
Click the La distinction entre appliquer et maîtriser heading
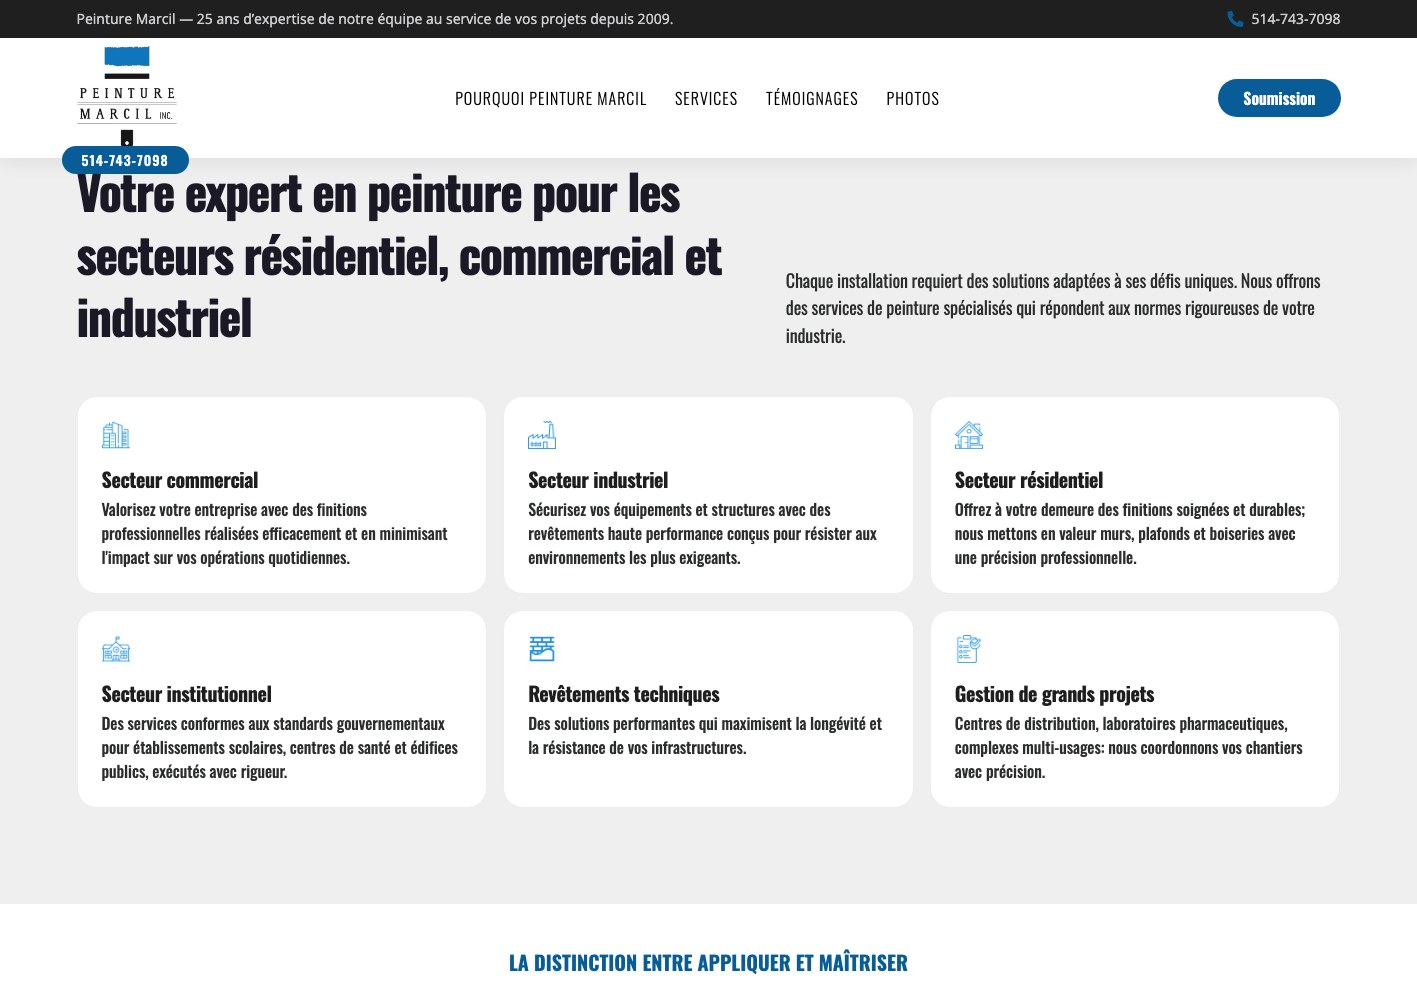[708, 963]
